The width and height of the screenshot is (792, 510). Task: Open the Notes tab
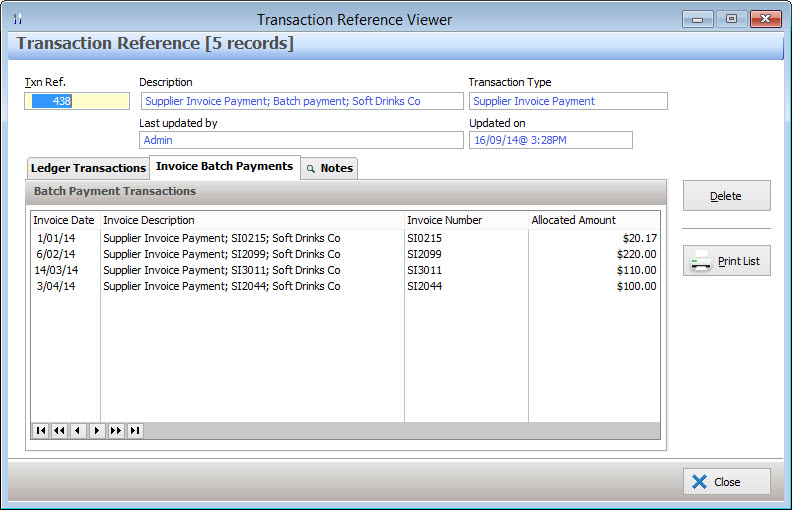tap(330, 168)
